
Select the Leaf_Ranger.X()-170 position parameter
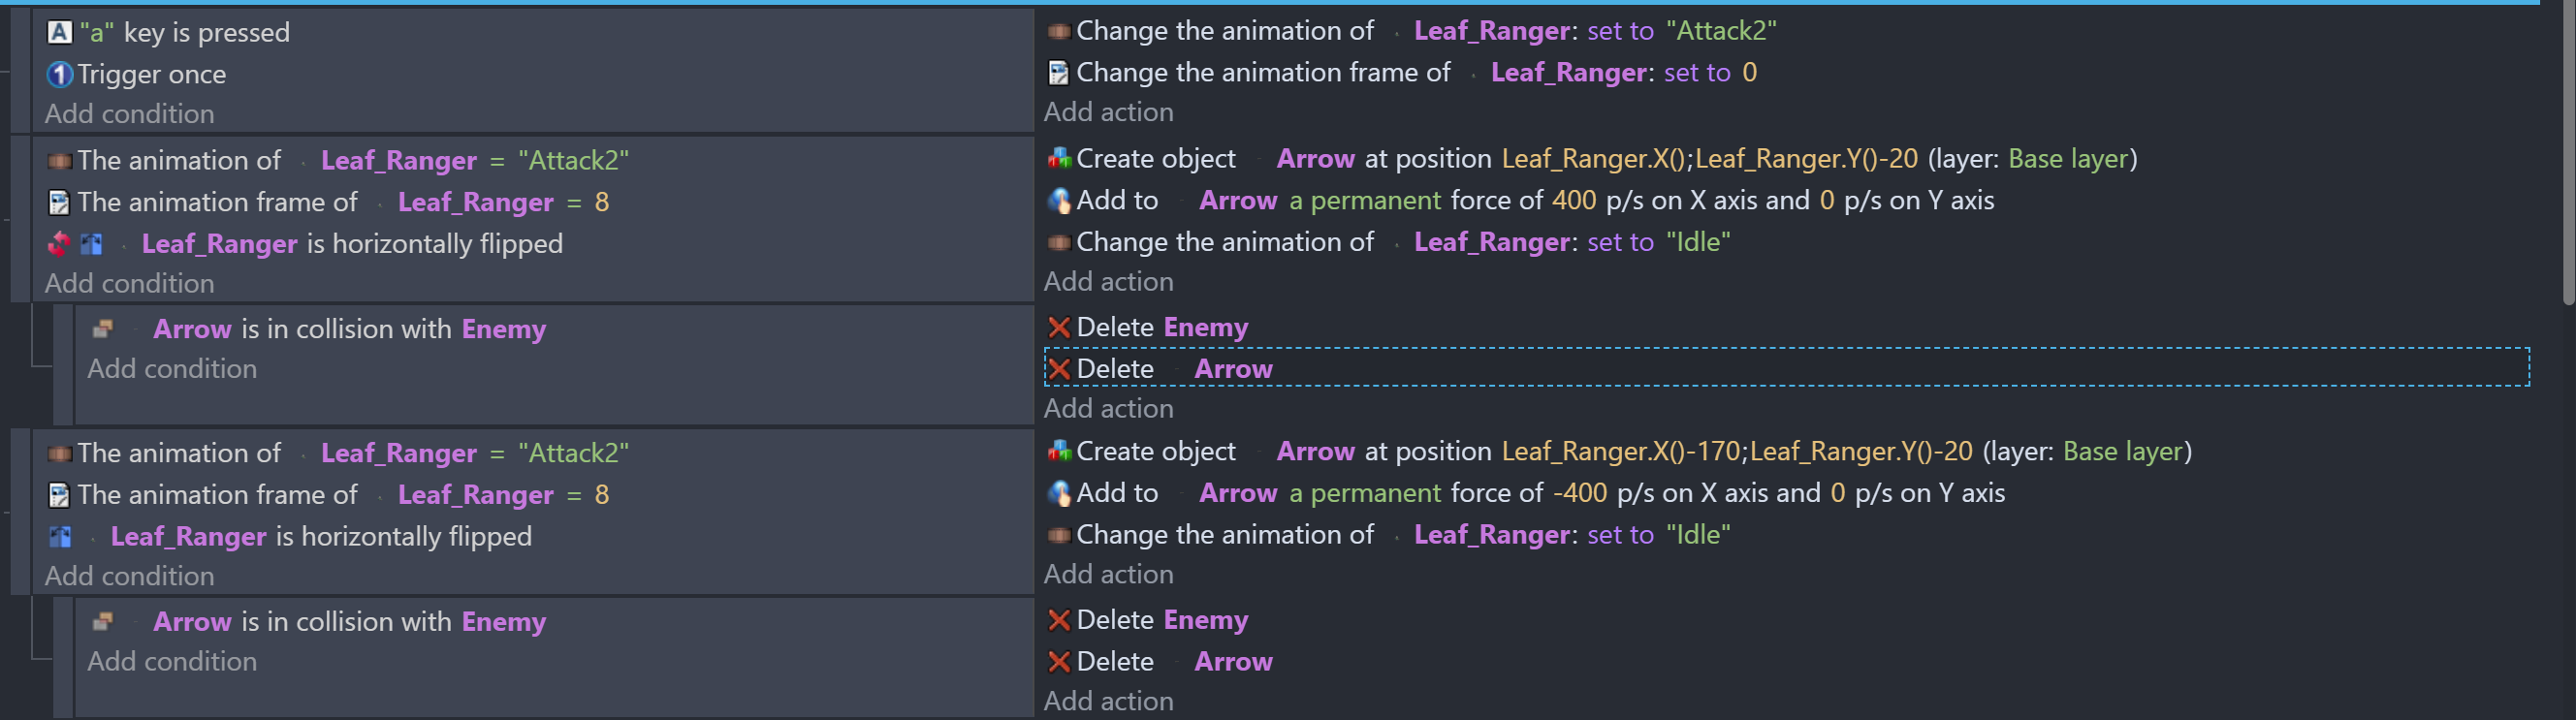tap(1621, 451)
